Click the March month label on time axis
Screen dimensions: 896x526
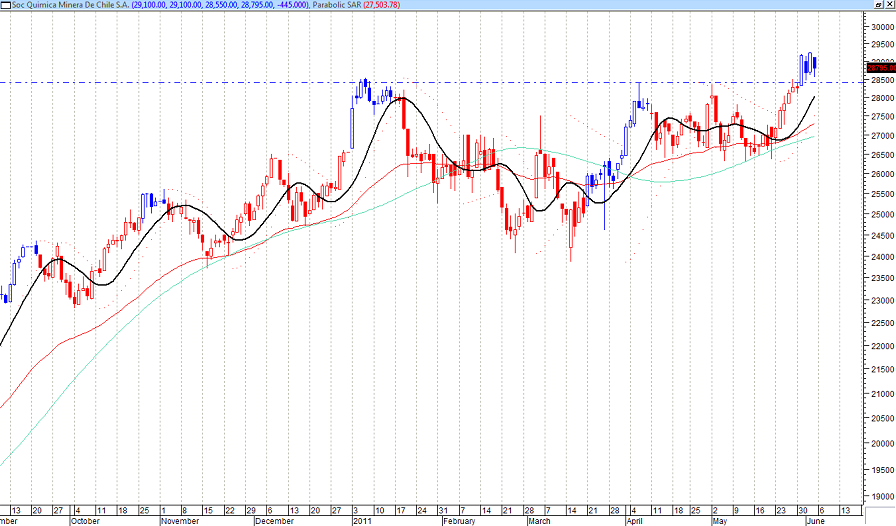tap(539, 521)
